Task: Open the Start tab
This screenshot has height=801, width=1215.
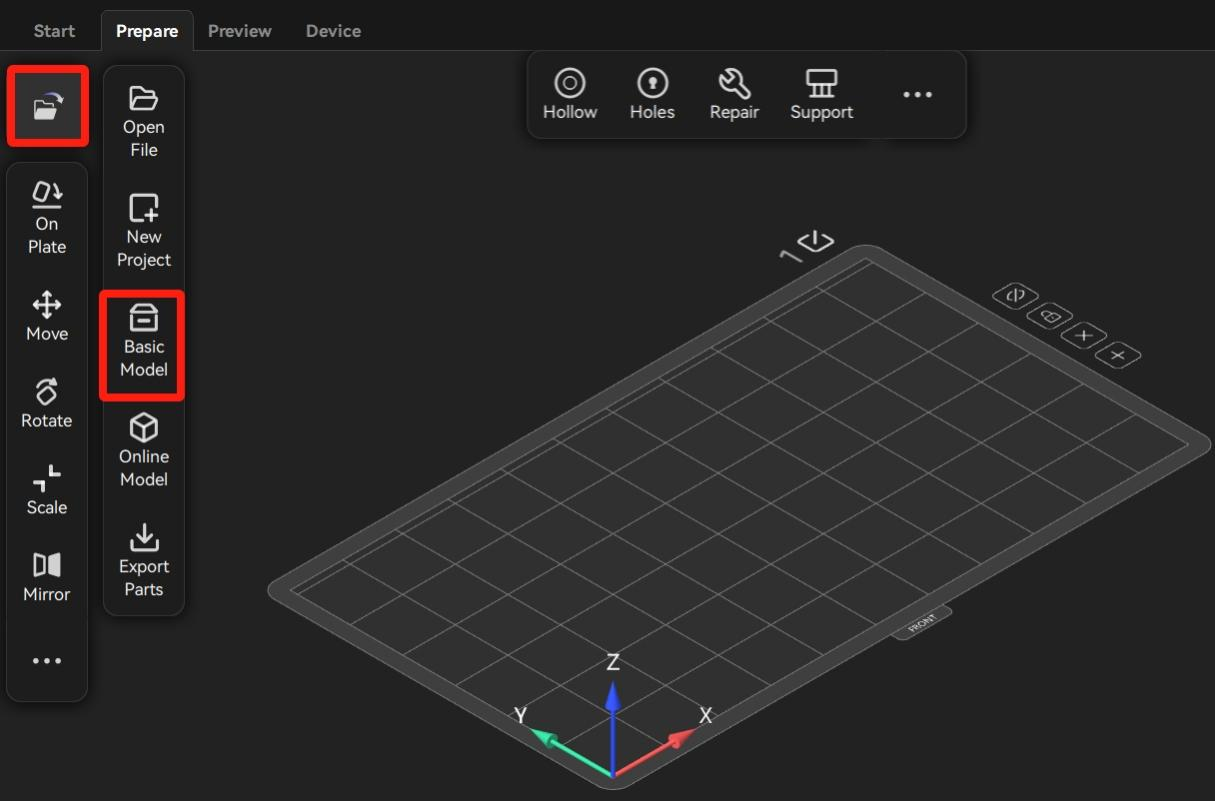Action: tap(54, 31)
